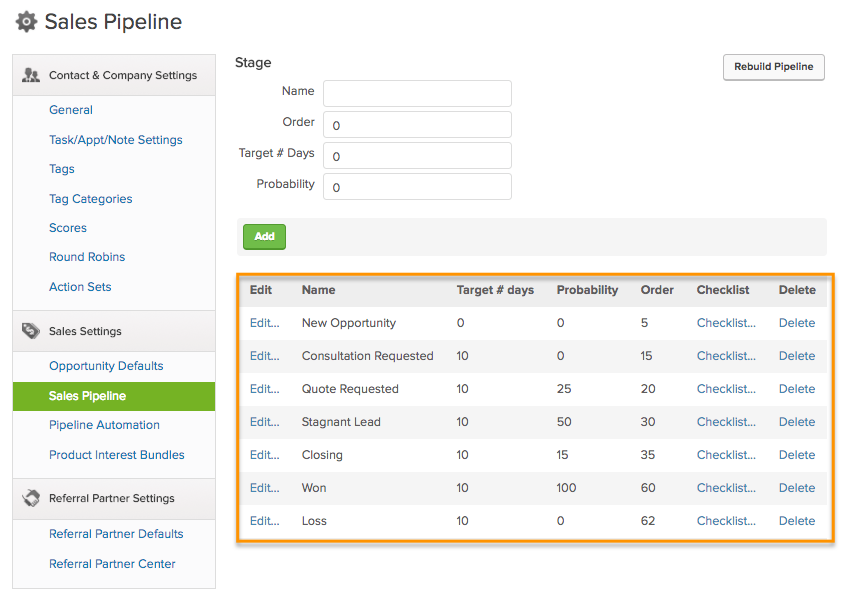Click the Probability input field
This screenshot has width=853, height=615.
(417, 186)
